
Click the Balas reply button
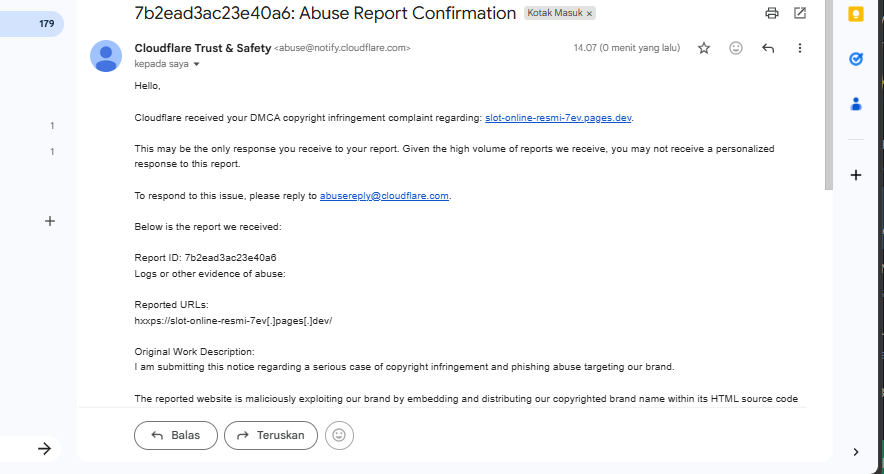(176, 435)
